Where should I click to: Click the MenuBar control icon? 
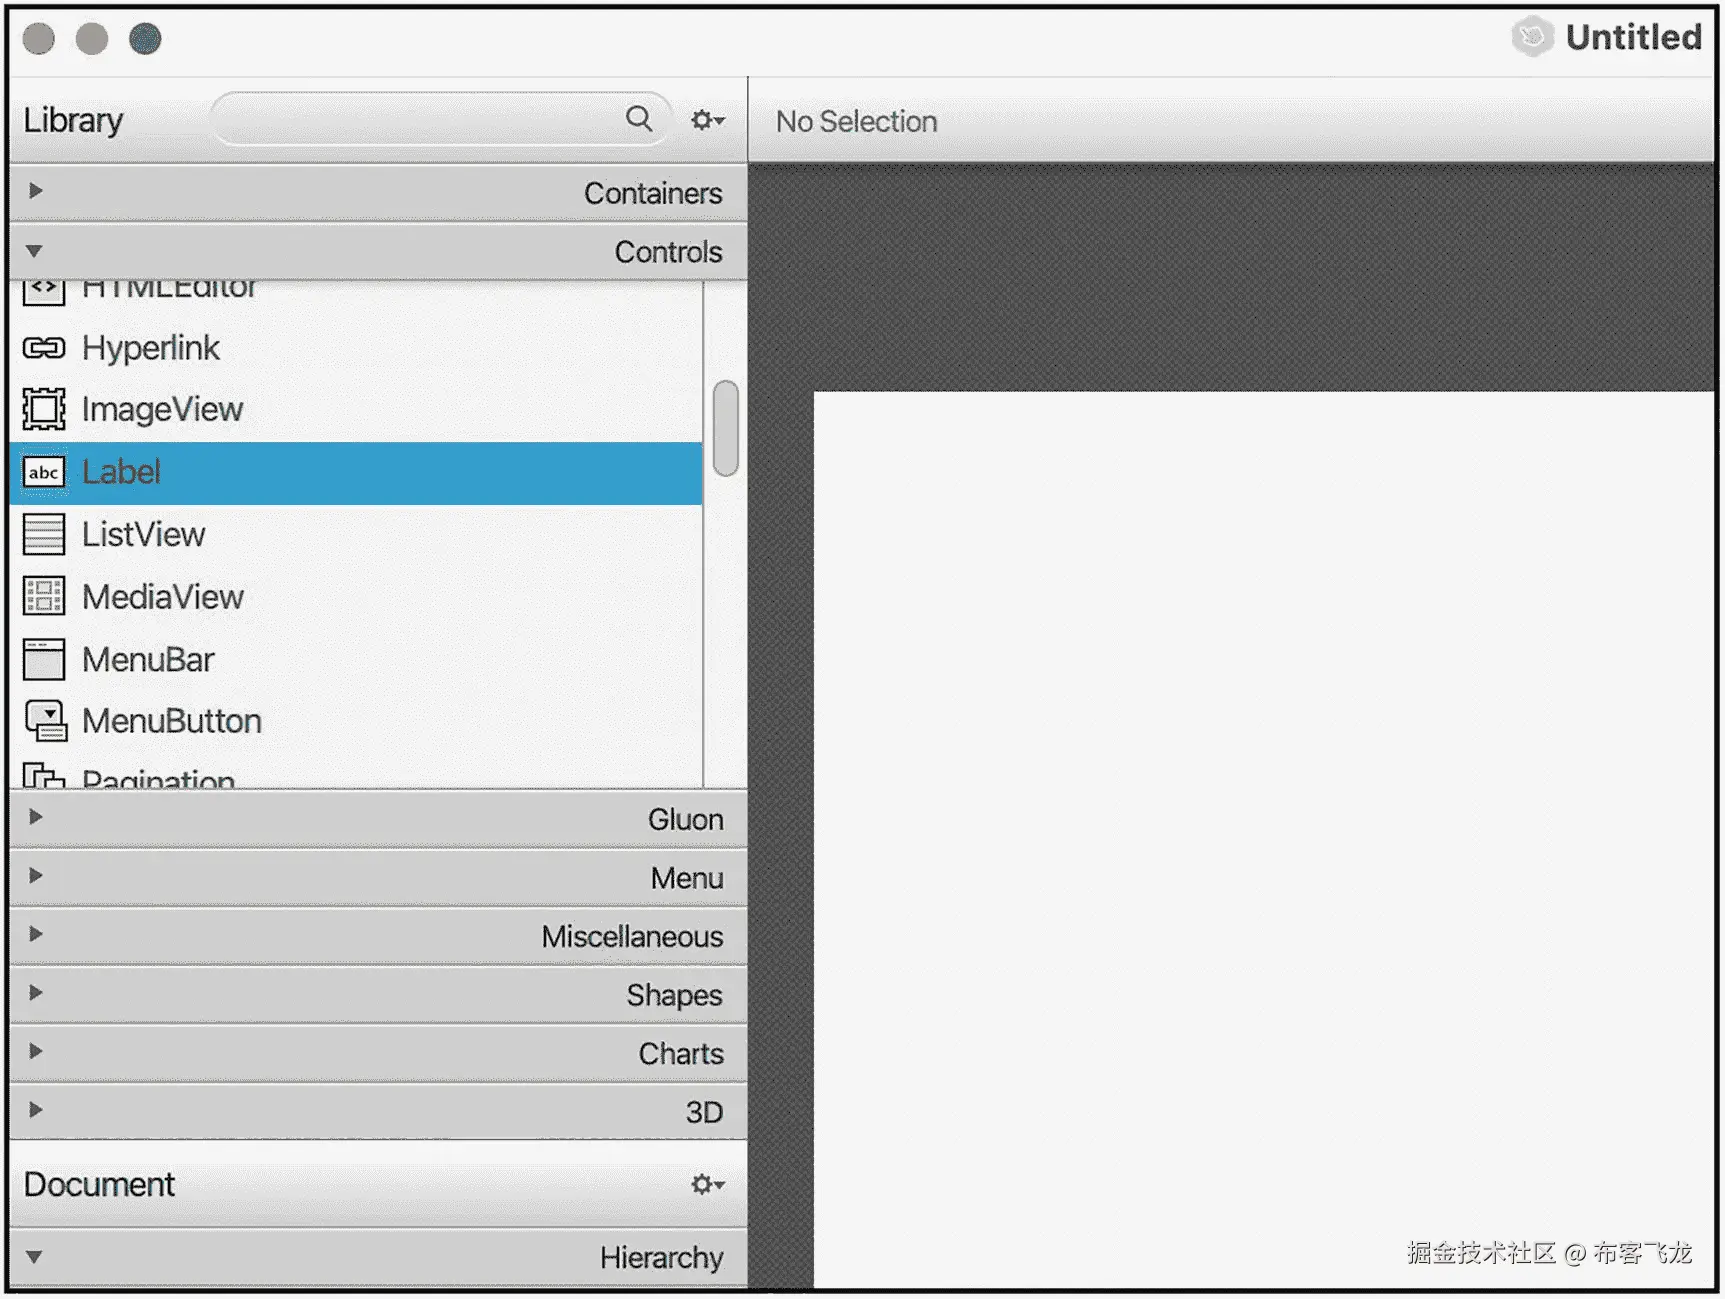coord(44,659)
